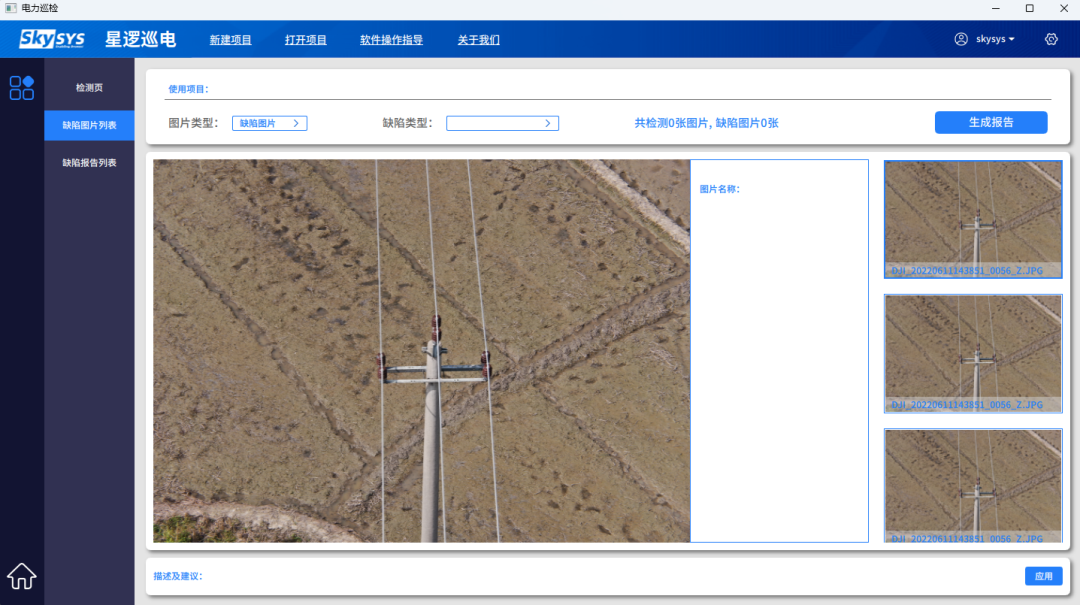The image size is (1080, 605).
Task: Open the 新建项目 menu
Action: click(230, 40)
